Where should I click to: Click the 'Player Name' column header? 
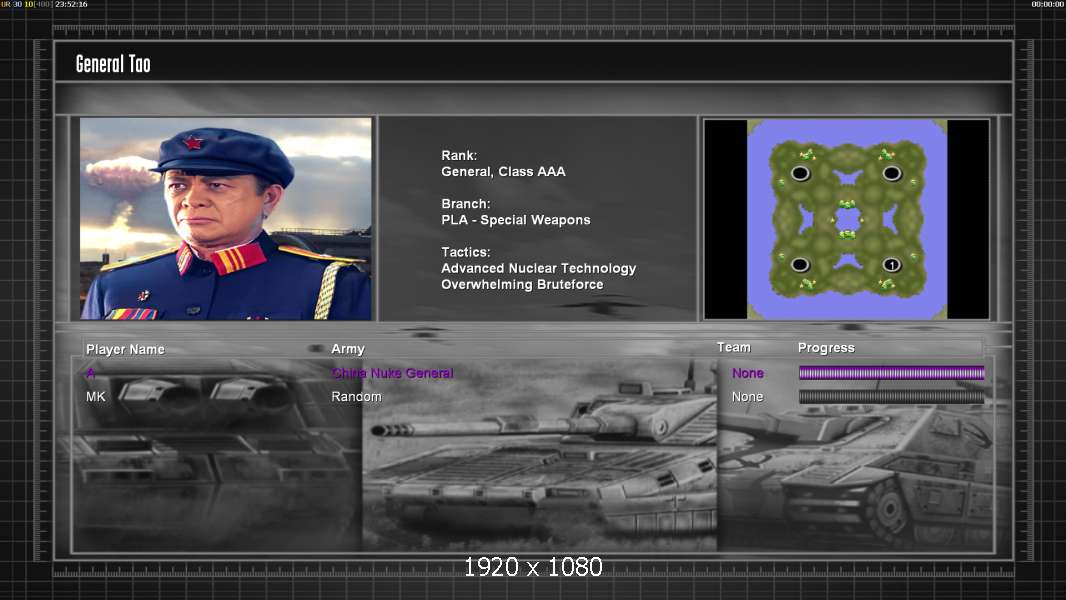click(x=125, y=349)
